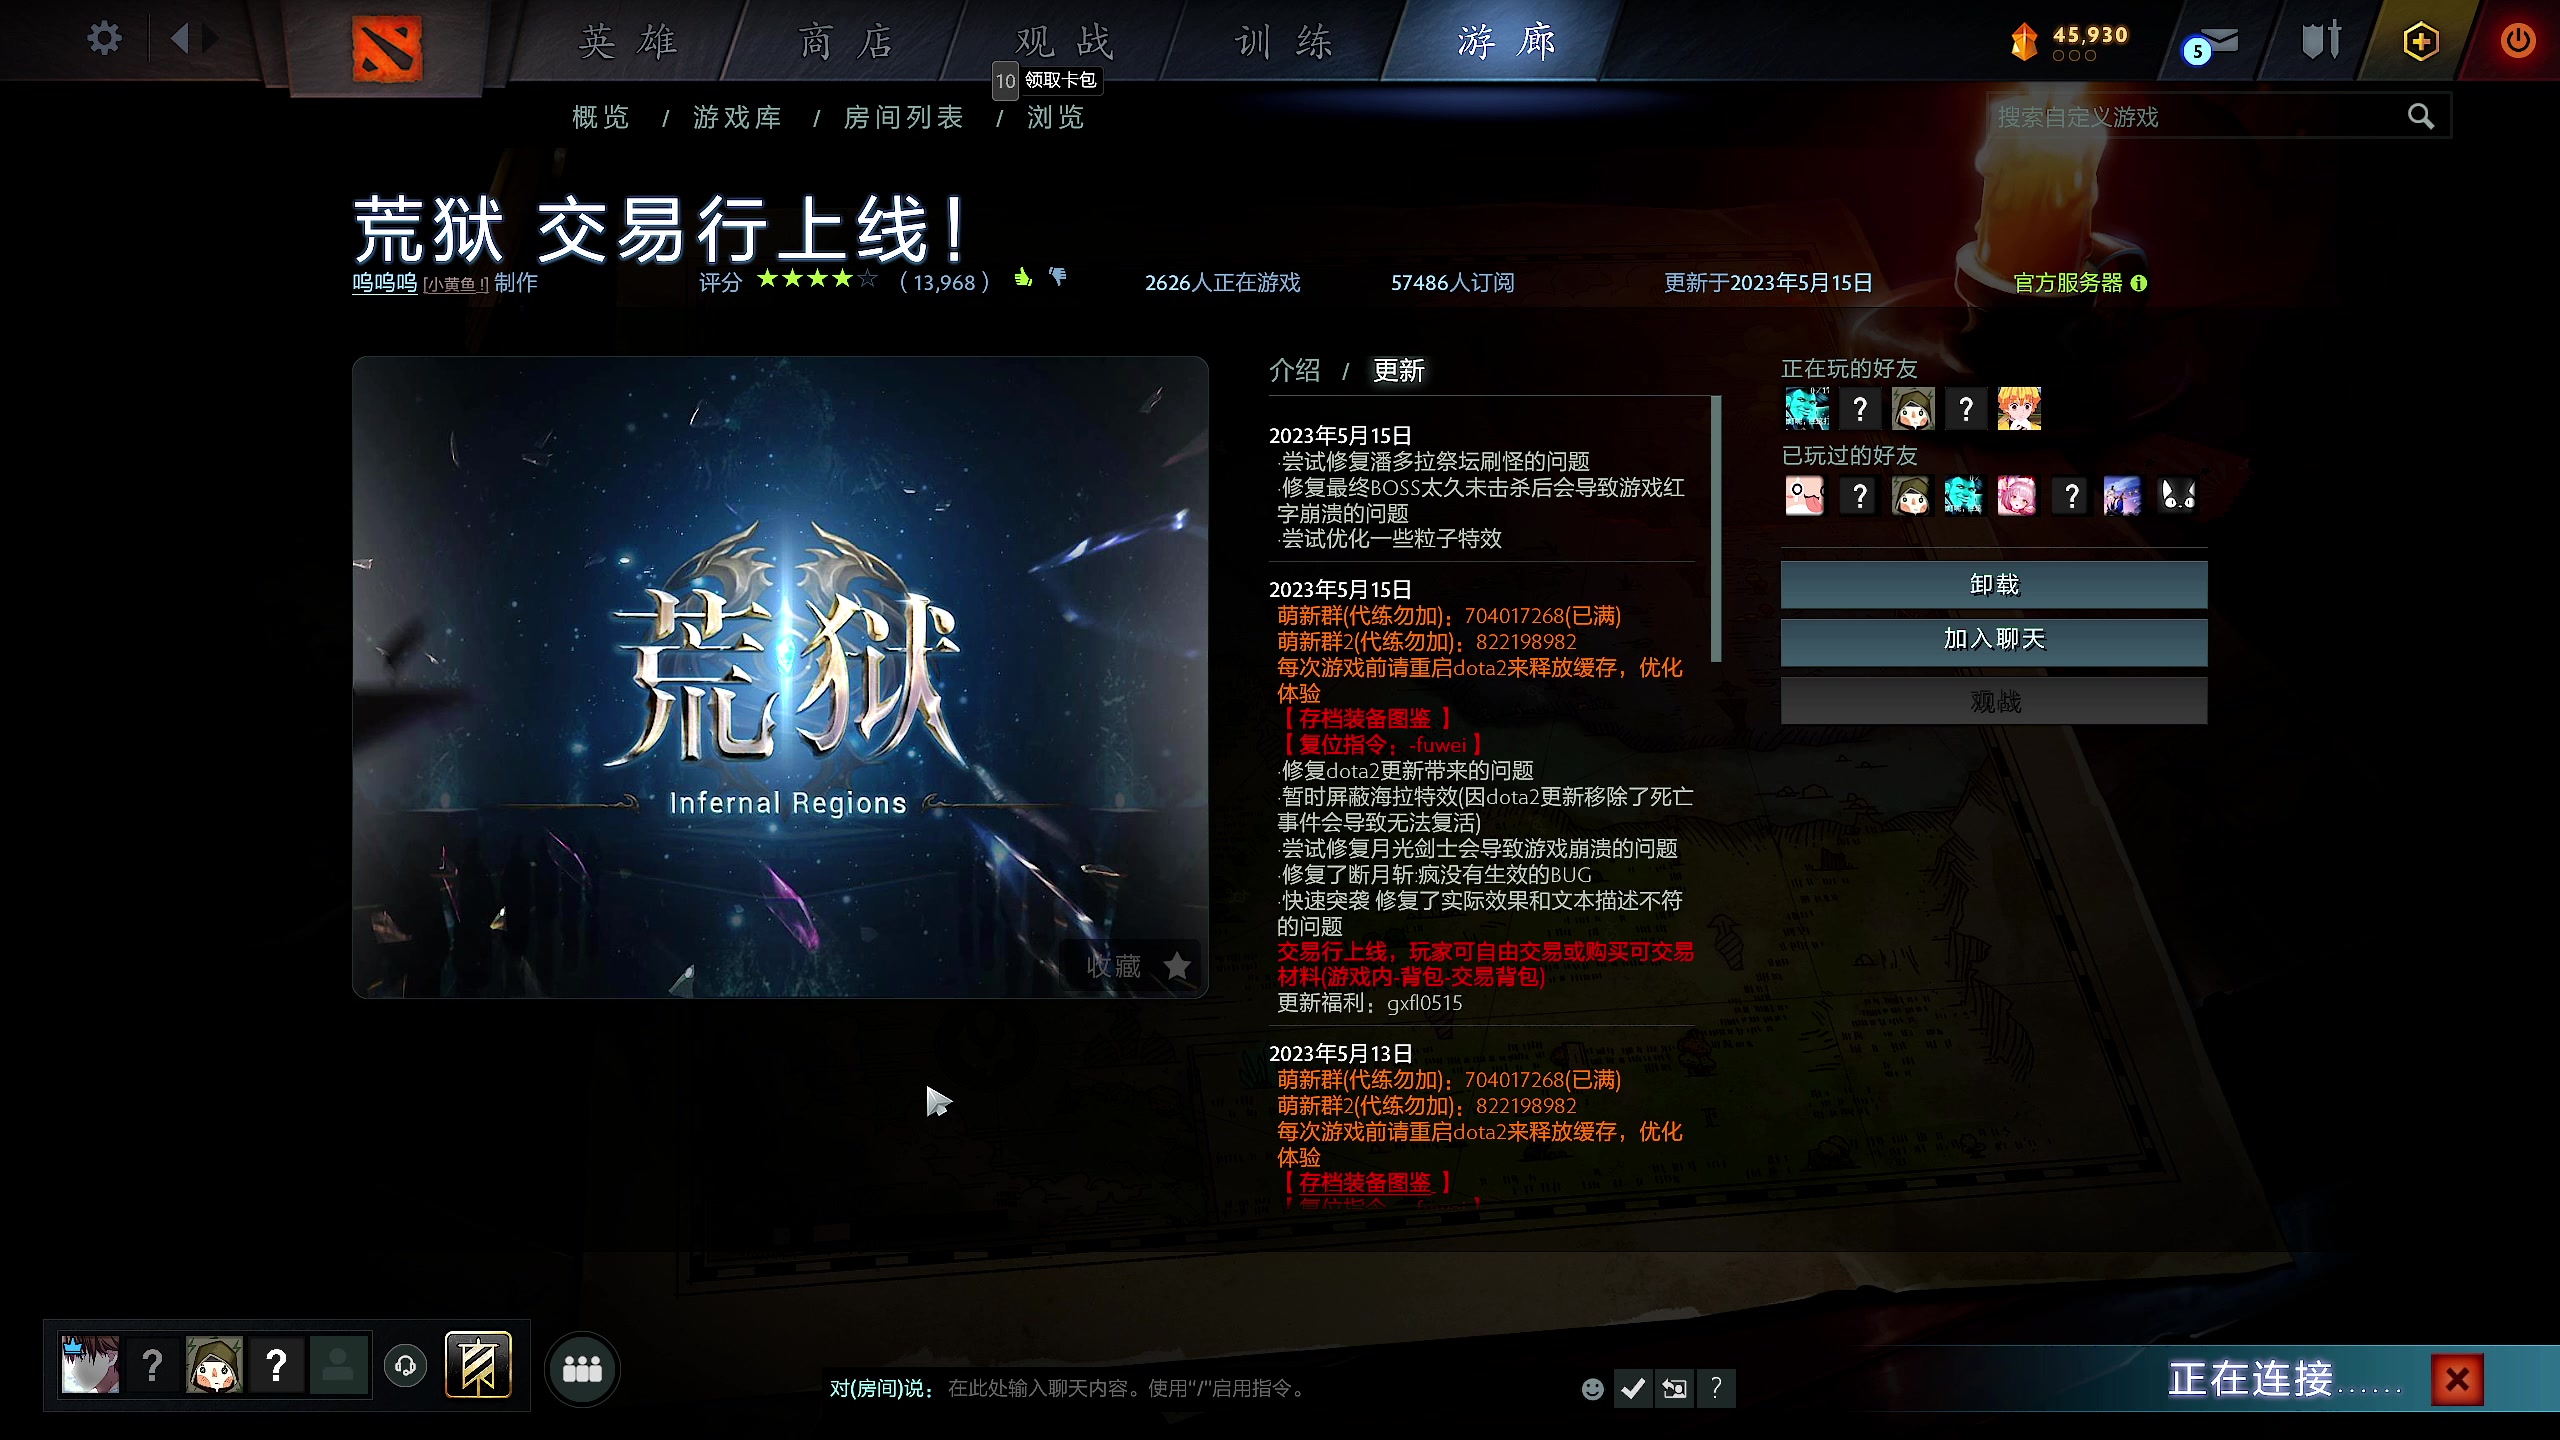Click the pink-haired girl avatar under 已玩过的好友

click(2017, 495)
